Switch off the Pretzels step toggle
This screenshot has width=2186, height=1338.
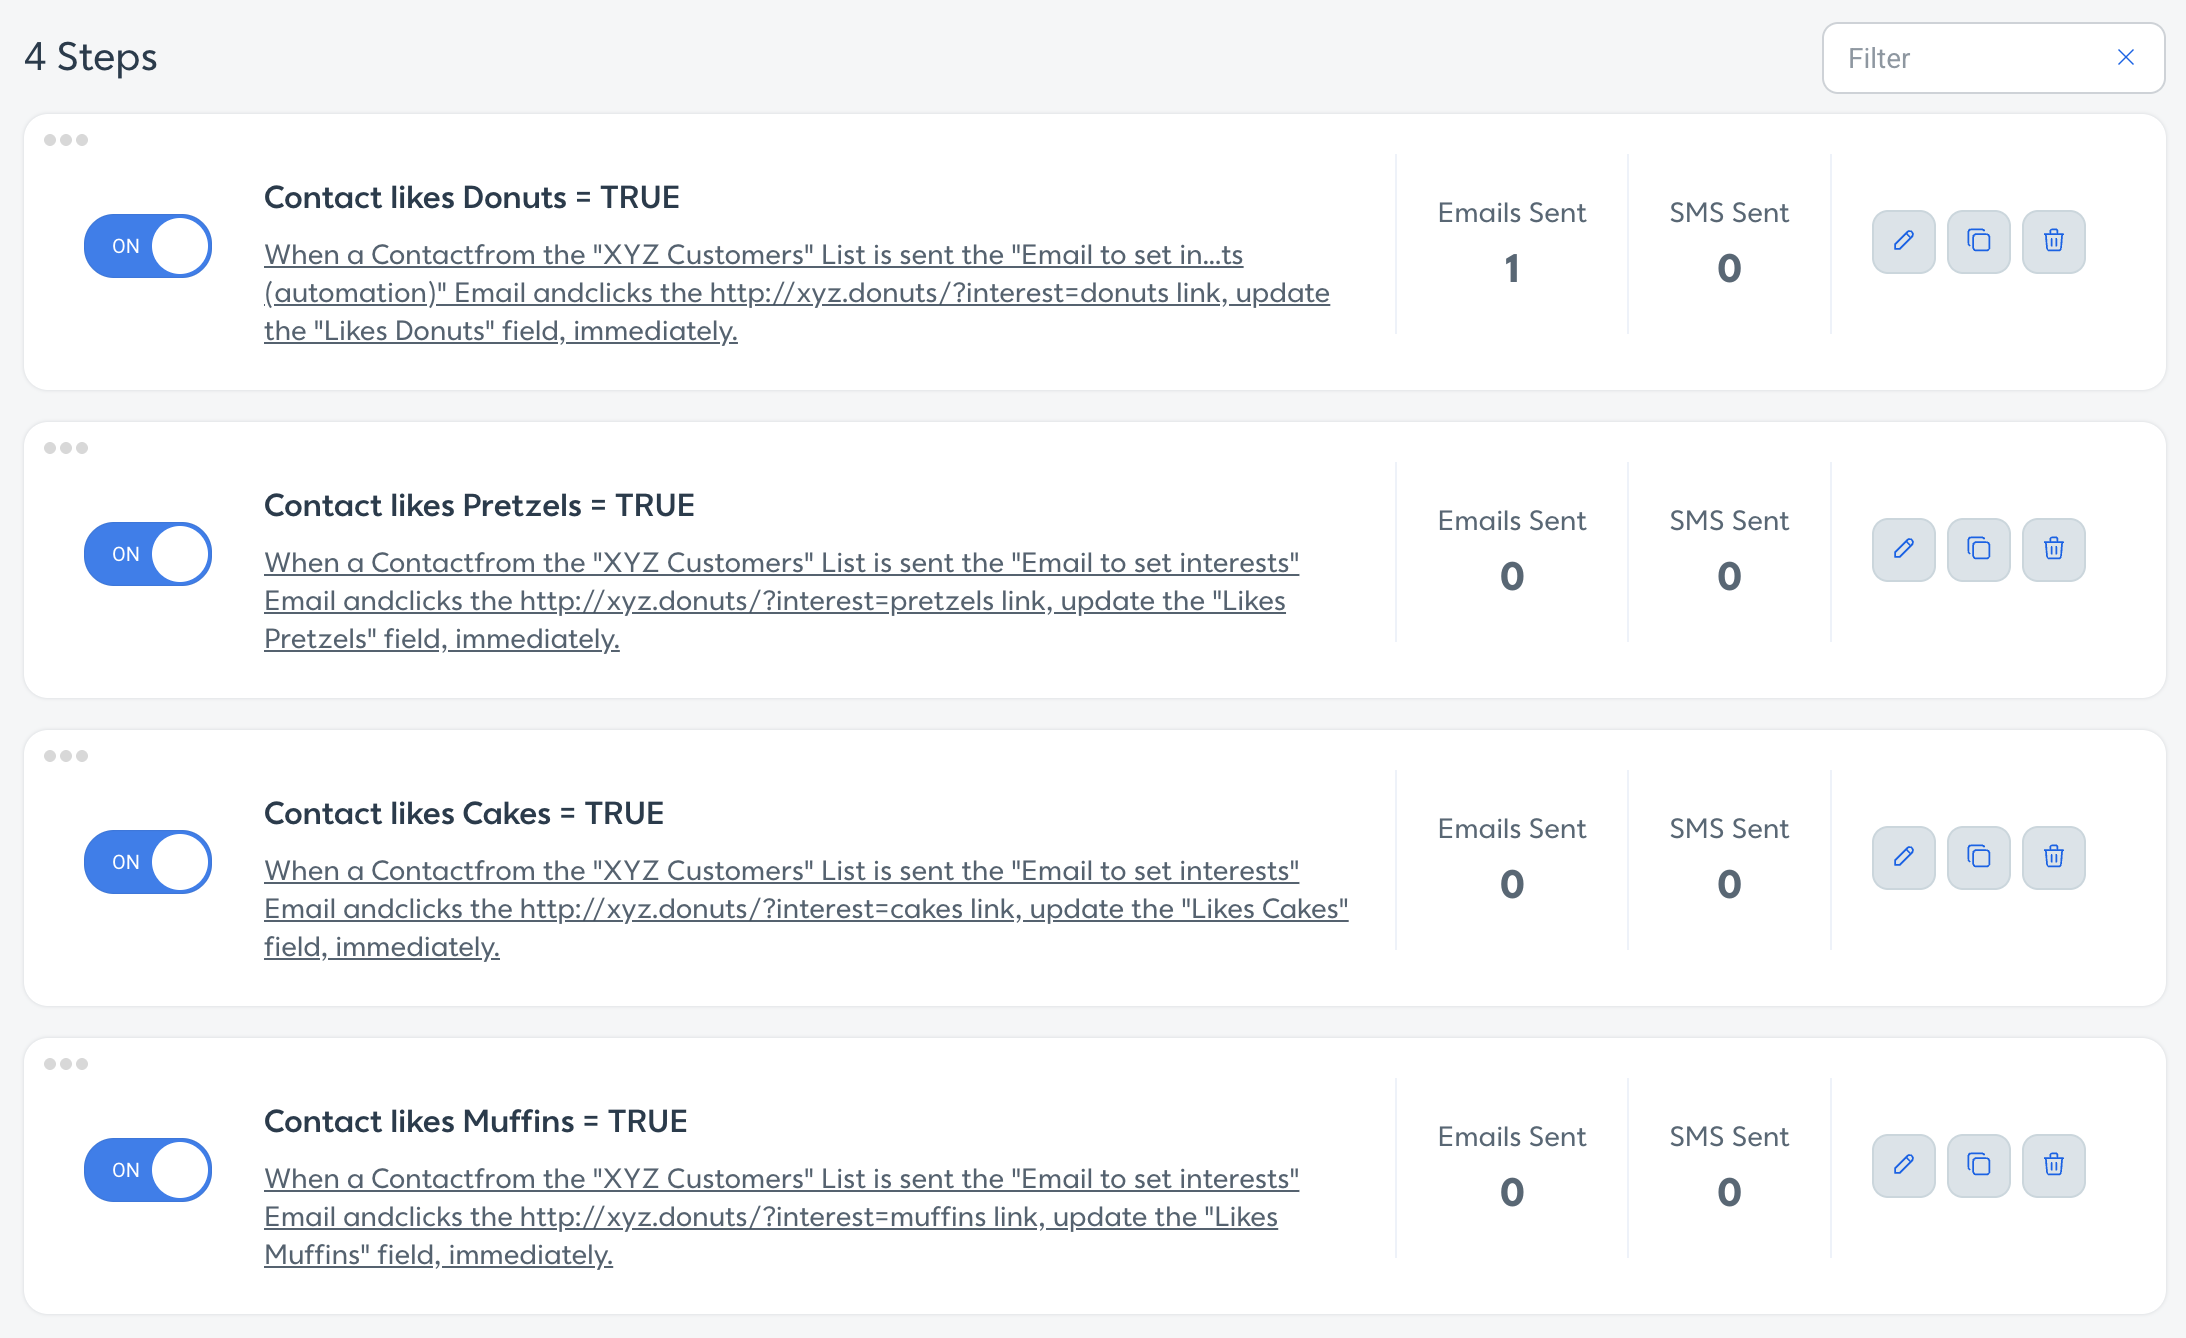tap(148, 554)
